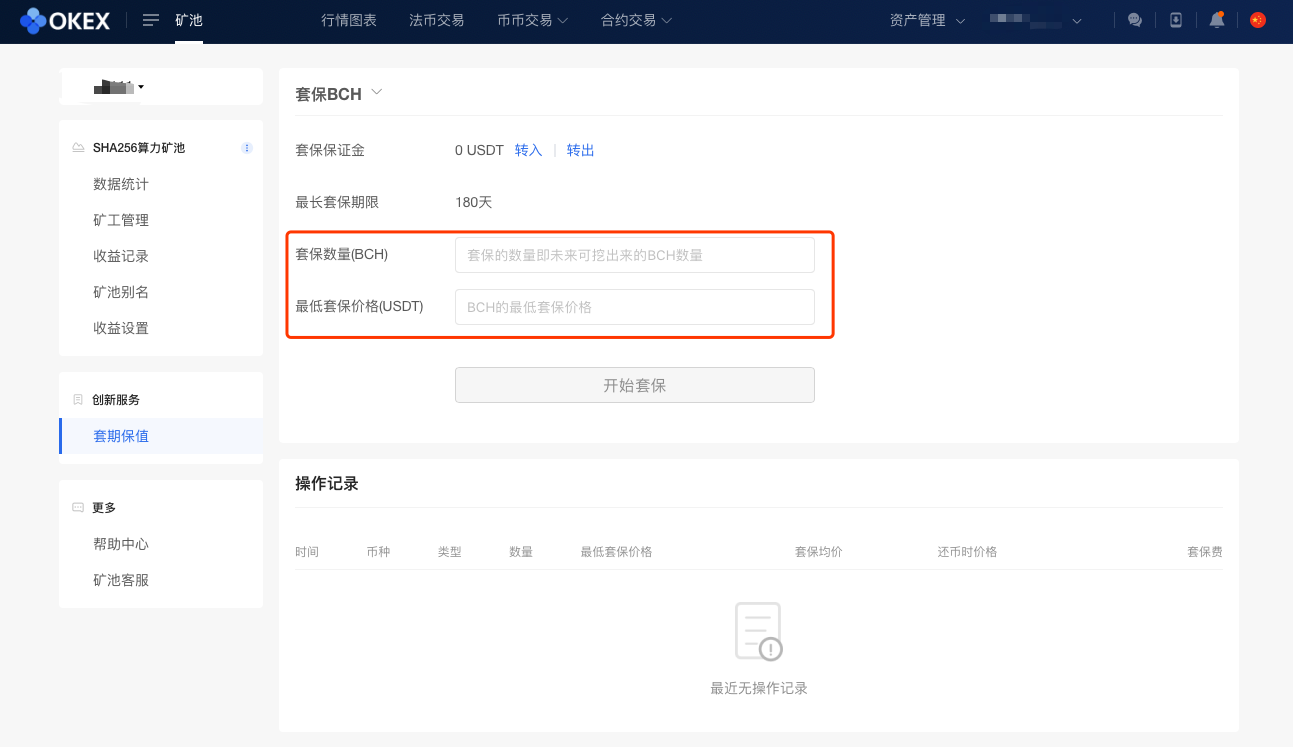The height and width of the screenshot is (747, 1293).
Task: Click the 套保均价 column header
Action: 818,552
